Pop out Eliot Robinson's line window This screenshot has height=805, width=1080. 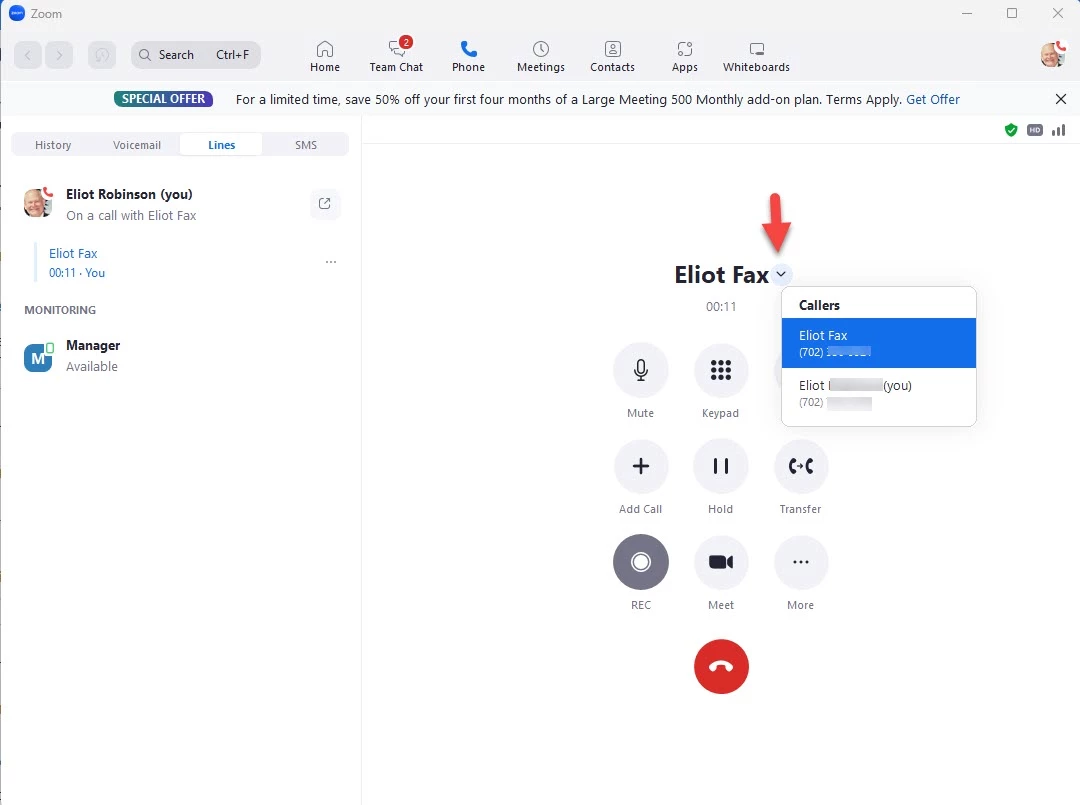[x=324, y=204]
